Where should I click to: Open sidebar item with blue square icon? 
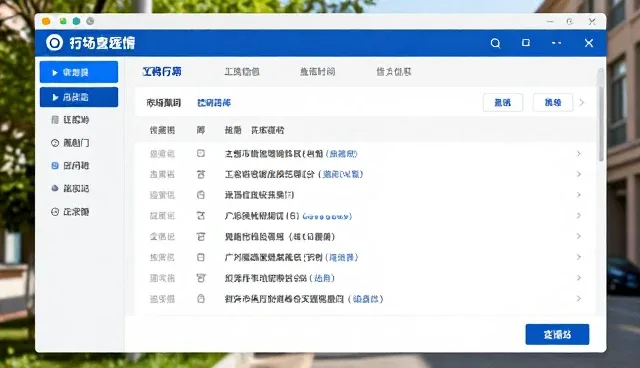tap(70, 166)
